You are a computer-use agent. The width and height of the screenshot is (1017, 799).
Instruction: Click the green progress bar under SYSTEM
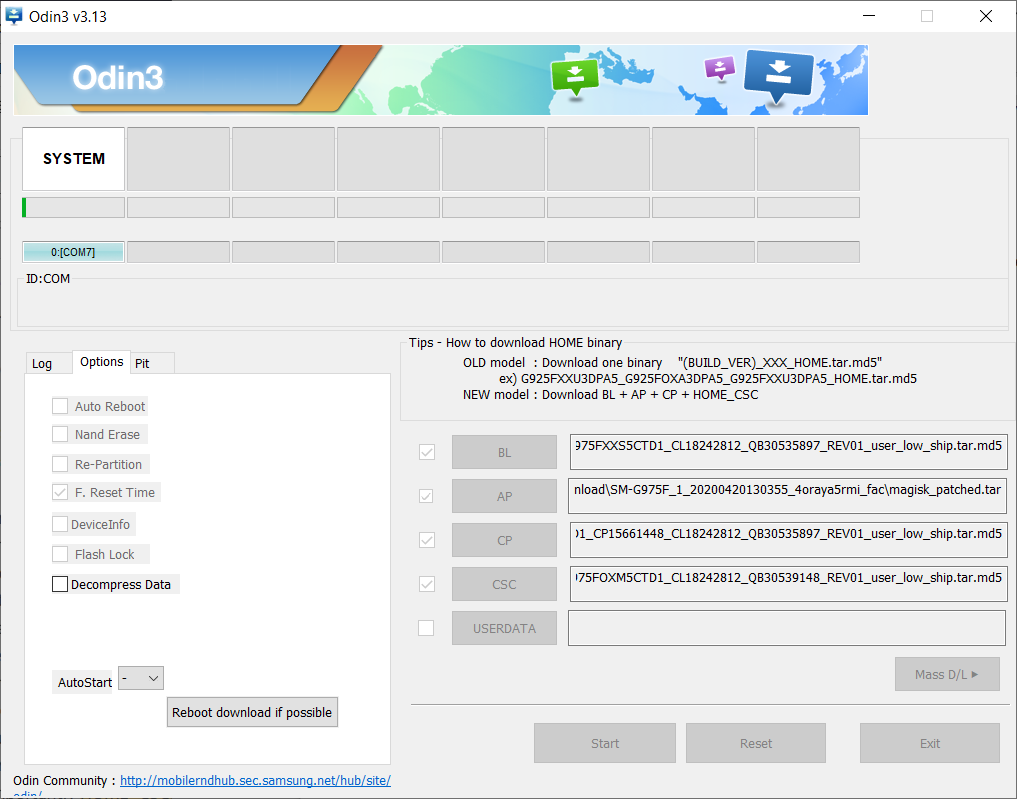73,208
